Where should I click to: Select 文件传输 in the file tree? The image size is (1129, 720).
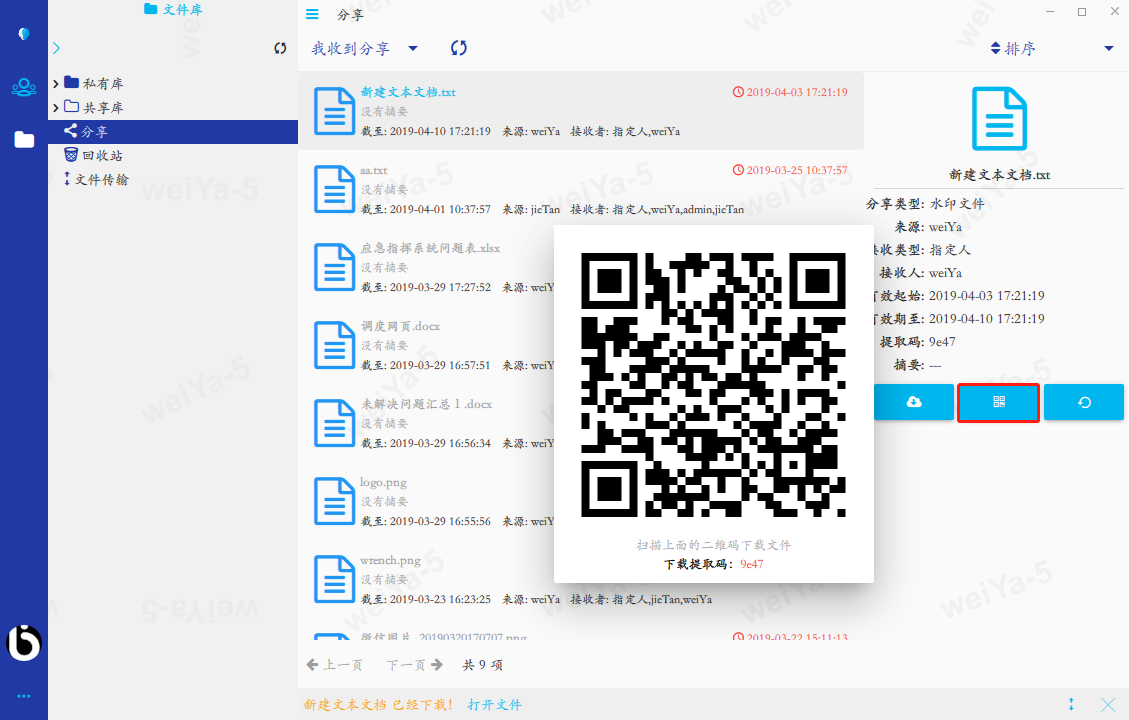102,180
